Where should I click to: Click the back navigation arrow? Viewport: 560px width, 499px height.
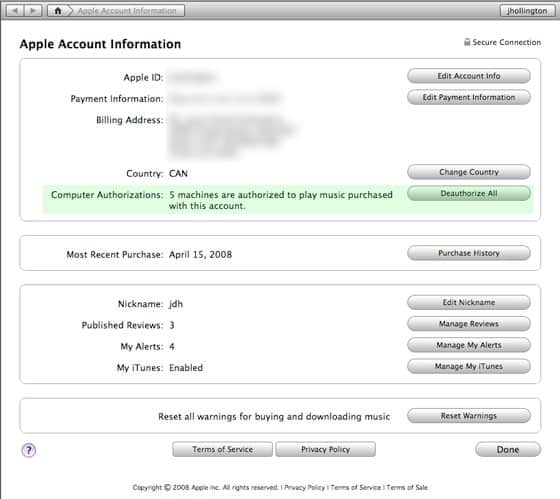pyautogui.click(x=15, y=11)
